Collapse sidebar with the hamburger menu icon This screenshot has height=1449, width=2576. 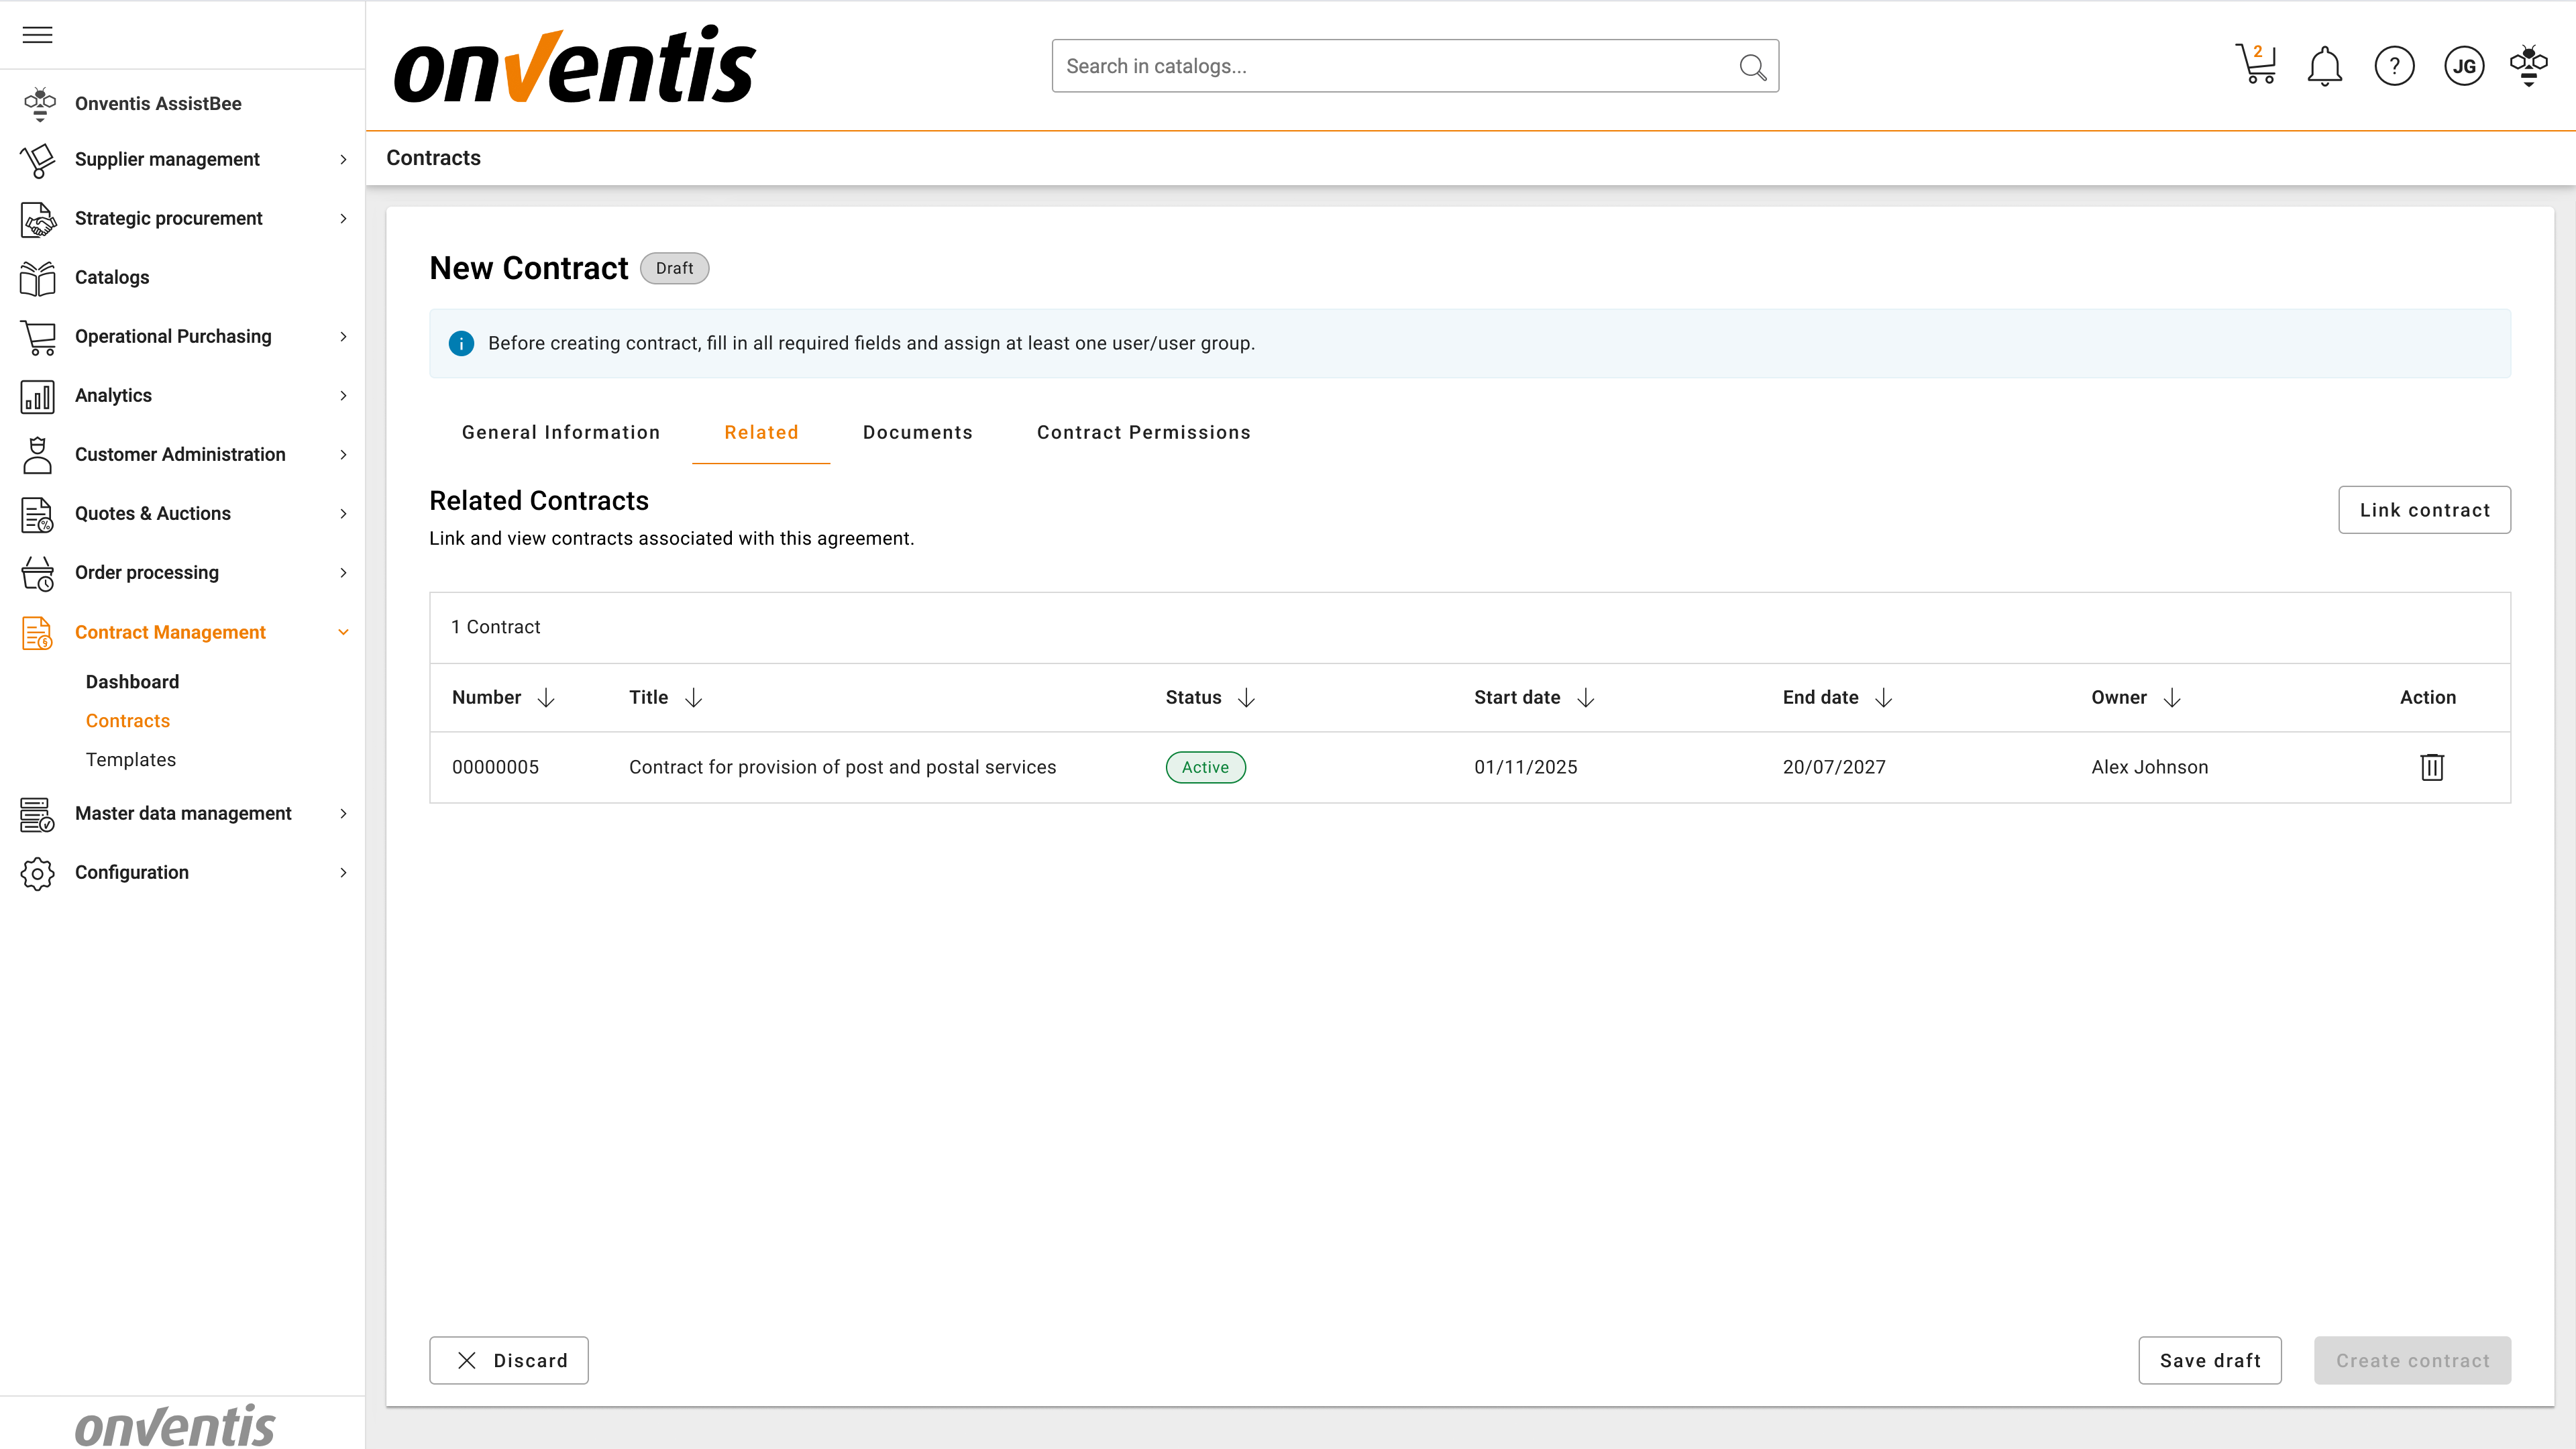(x=37, y=35)
